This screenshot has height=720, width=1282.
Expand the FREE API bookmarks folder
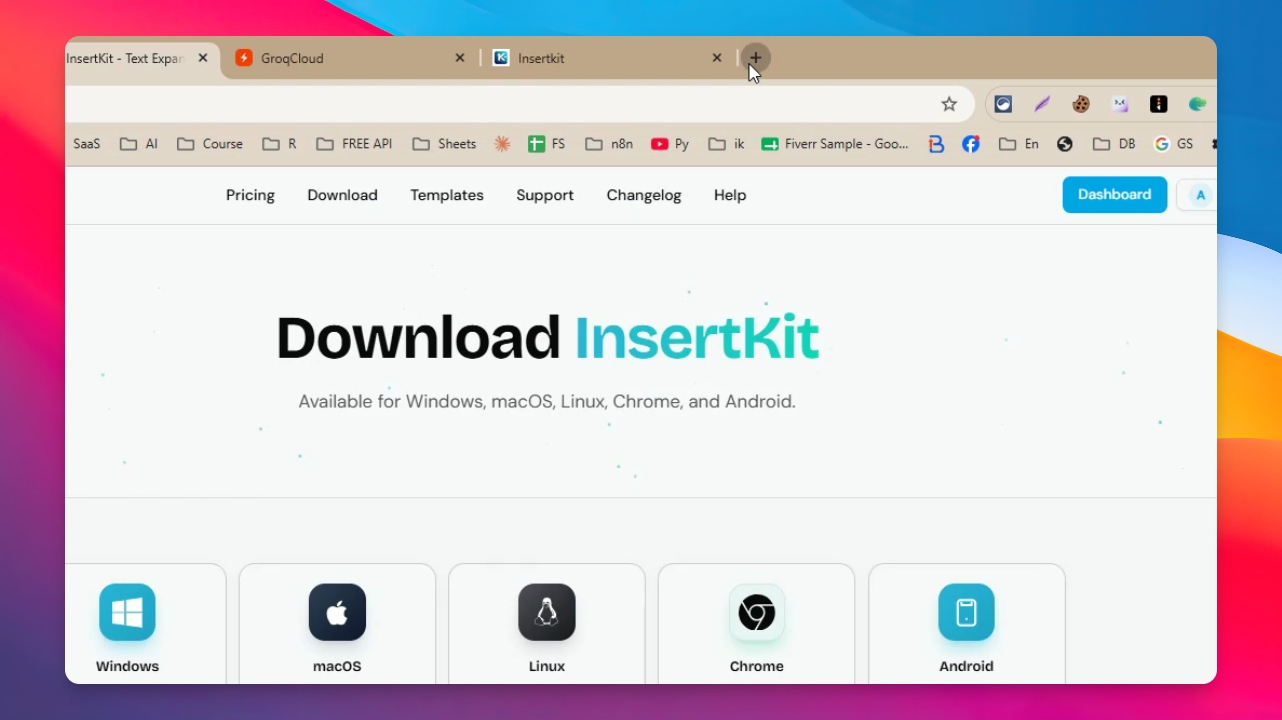(x=355, y=144)
